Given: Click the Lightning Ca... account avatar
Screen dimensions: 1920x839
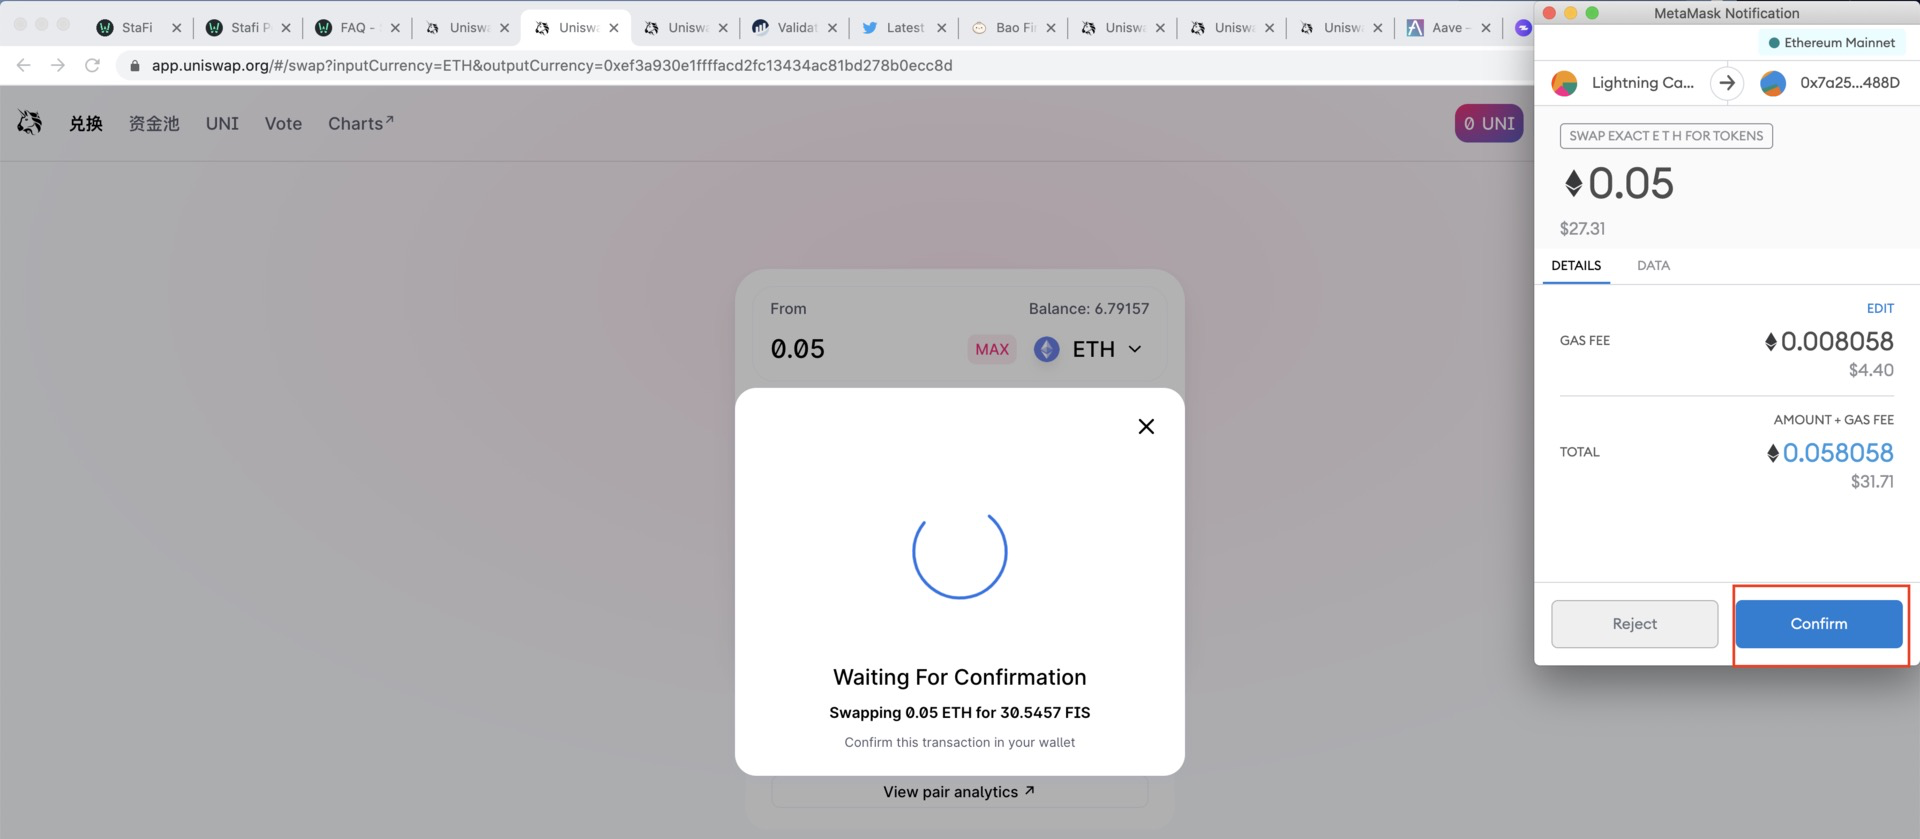Looking at the screenshot, I should pyautogui.click(x=1564, y=83).
